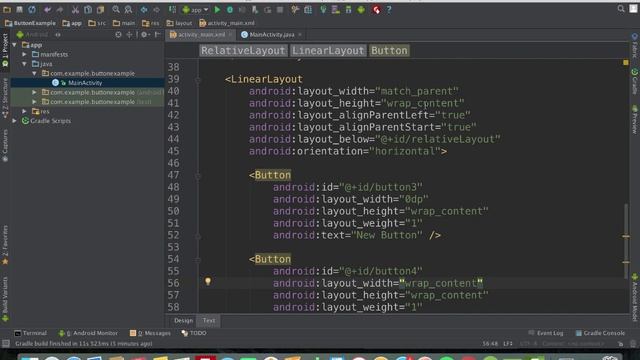The width and height of the screenshot is (640, 360).
Task: Expand the com.example.buttonexample androidTest package
Action: tap(34, 93)
